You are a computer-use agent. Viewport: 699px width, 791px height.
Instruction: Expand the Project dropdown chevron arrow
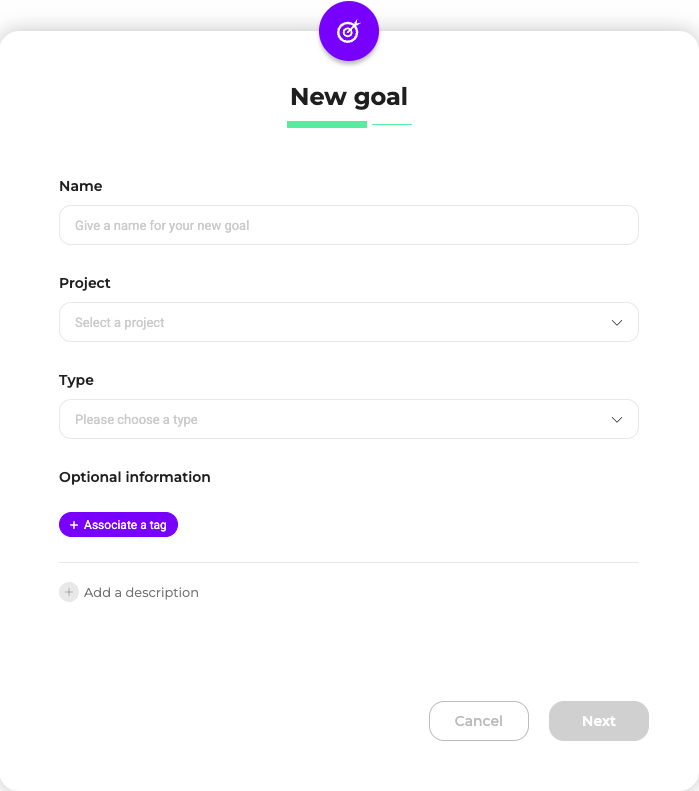point(616,322)
